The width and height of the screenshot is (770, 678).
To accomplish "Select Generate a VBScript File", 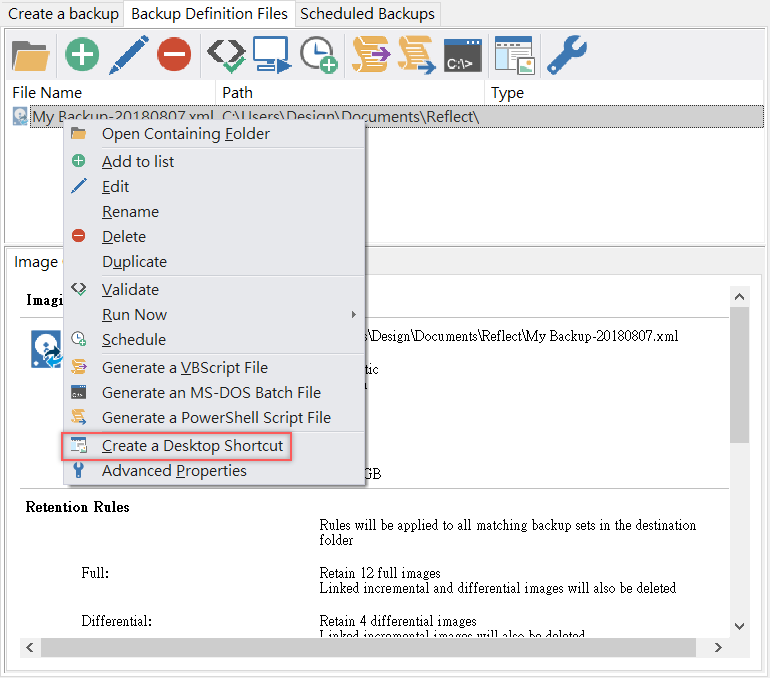I will coord(214,368).
